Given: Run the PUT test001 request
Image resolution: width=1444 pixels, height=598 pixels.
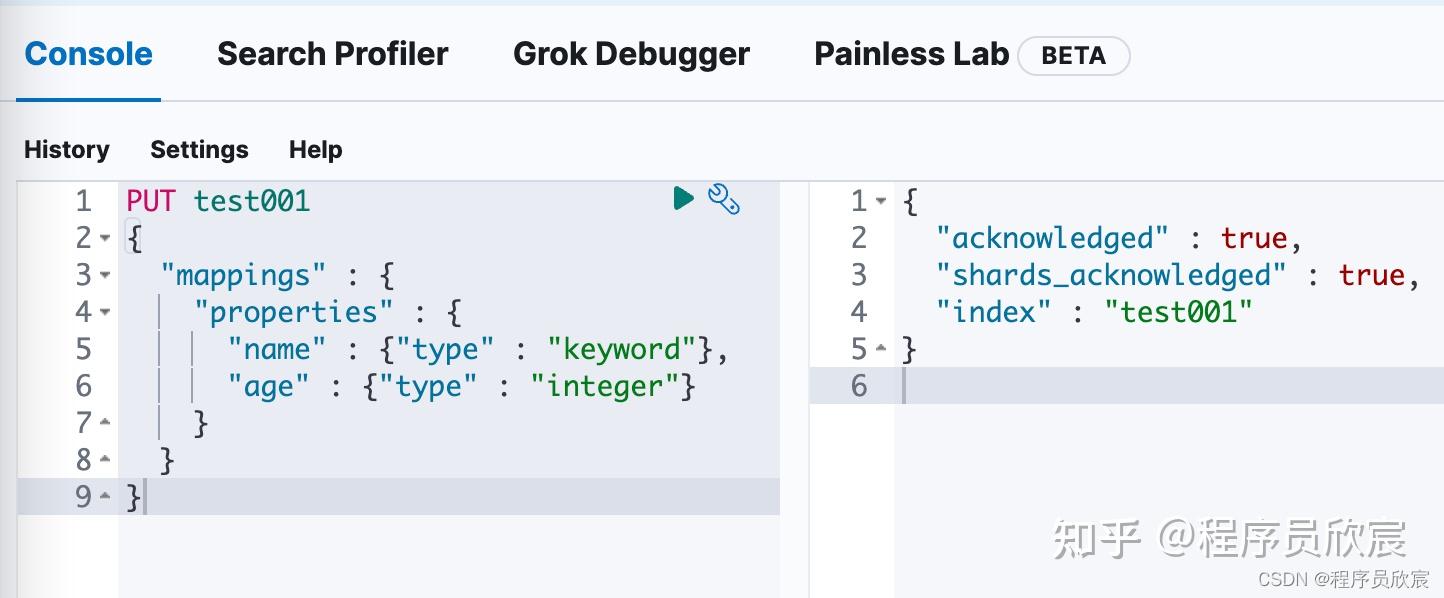Looking at the screenshot, I should [x=683, y=198].
